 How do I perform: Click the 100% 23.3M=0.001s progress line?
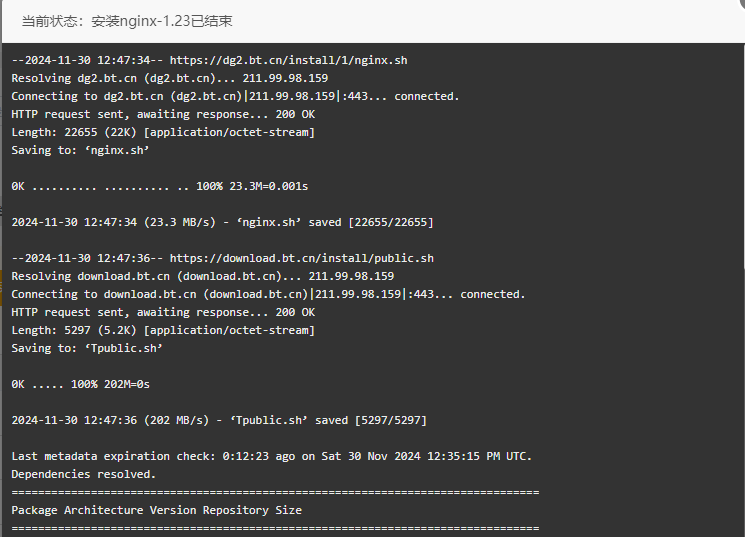(x=160, y=186)
